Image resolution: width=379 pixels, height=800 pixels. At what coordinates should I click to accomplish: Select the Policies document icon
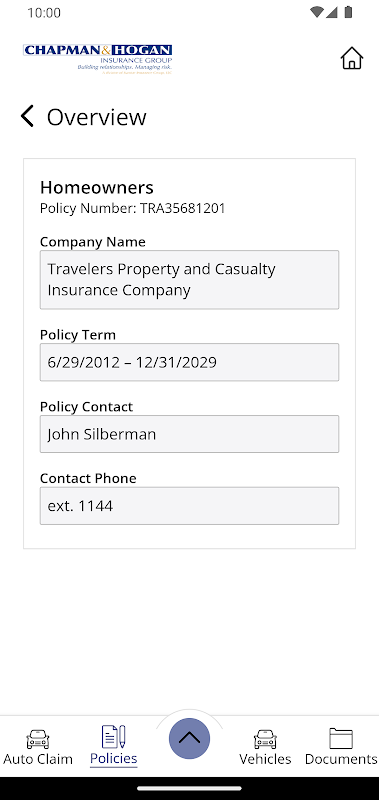click(114, 737)
